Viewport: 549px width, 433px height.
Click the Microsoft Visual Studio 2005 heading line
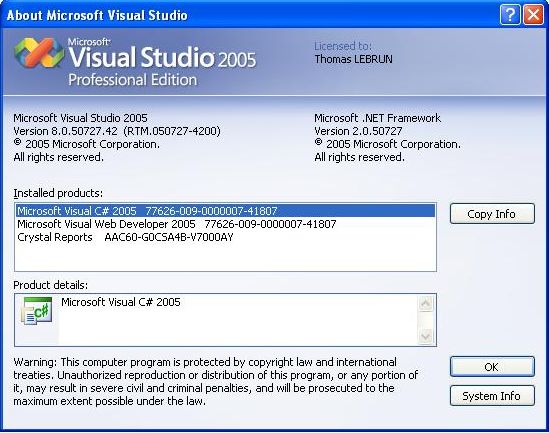pyautogui.click(x=81, y=118)
